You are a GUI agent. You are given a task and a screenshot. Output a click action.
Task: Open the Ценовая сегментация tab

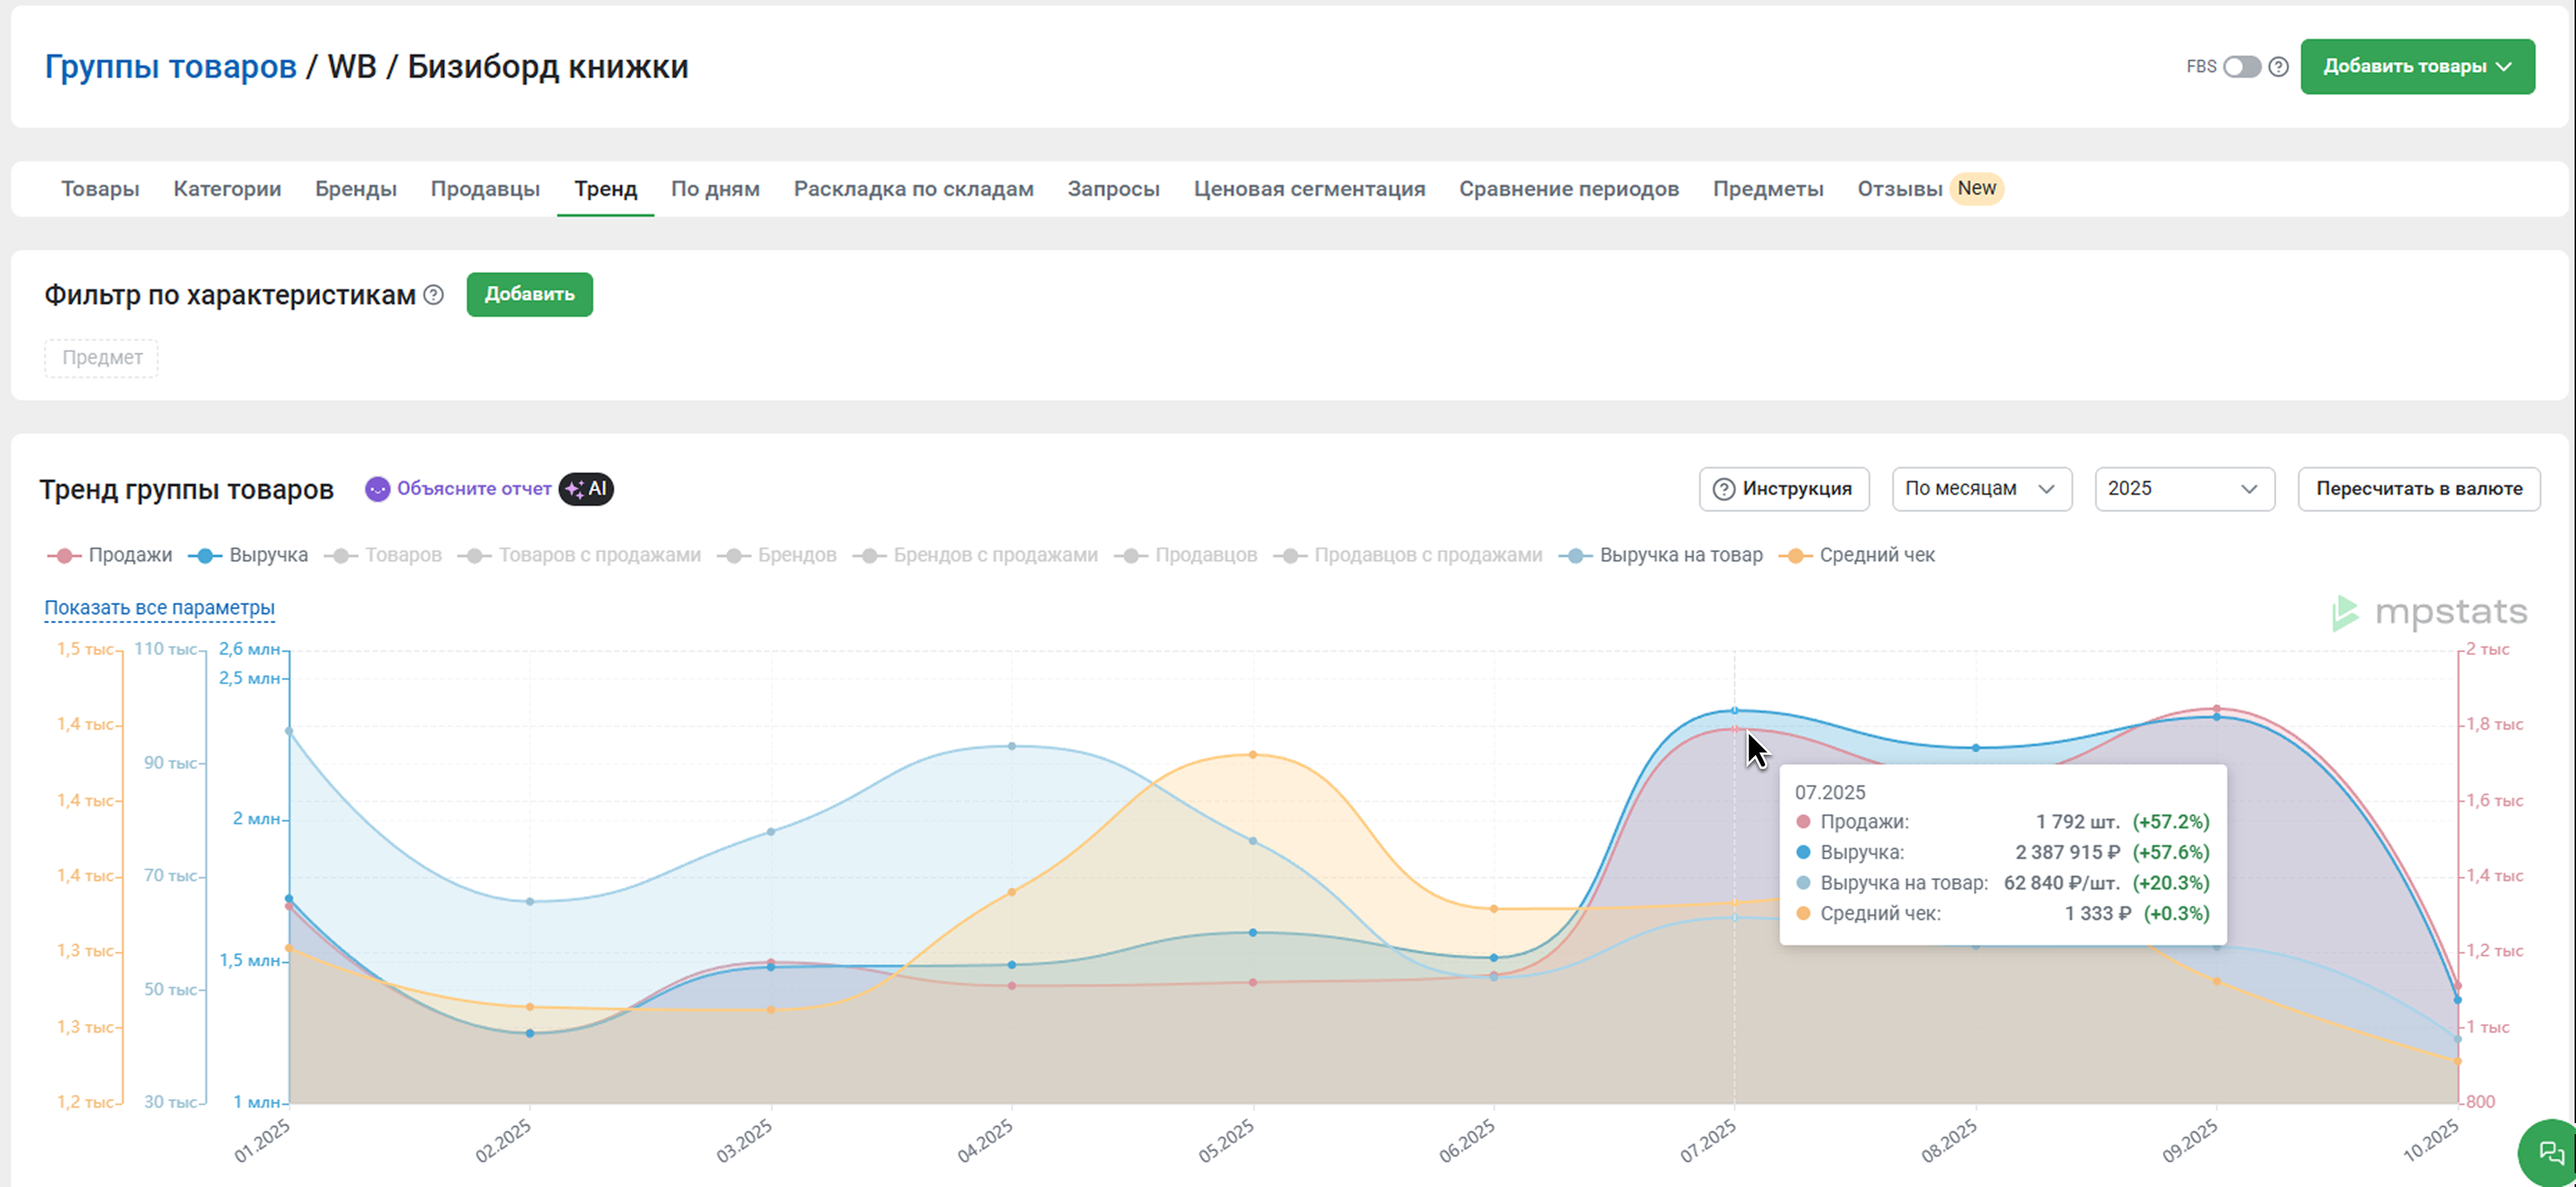tap(1308, 189)
